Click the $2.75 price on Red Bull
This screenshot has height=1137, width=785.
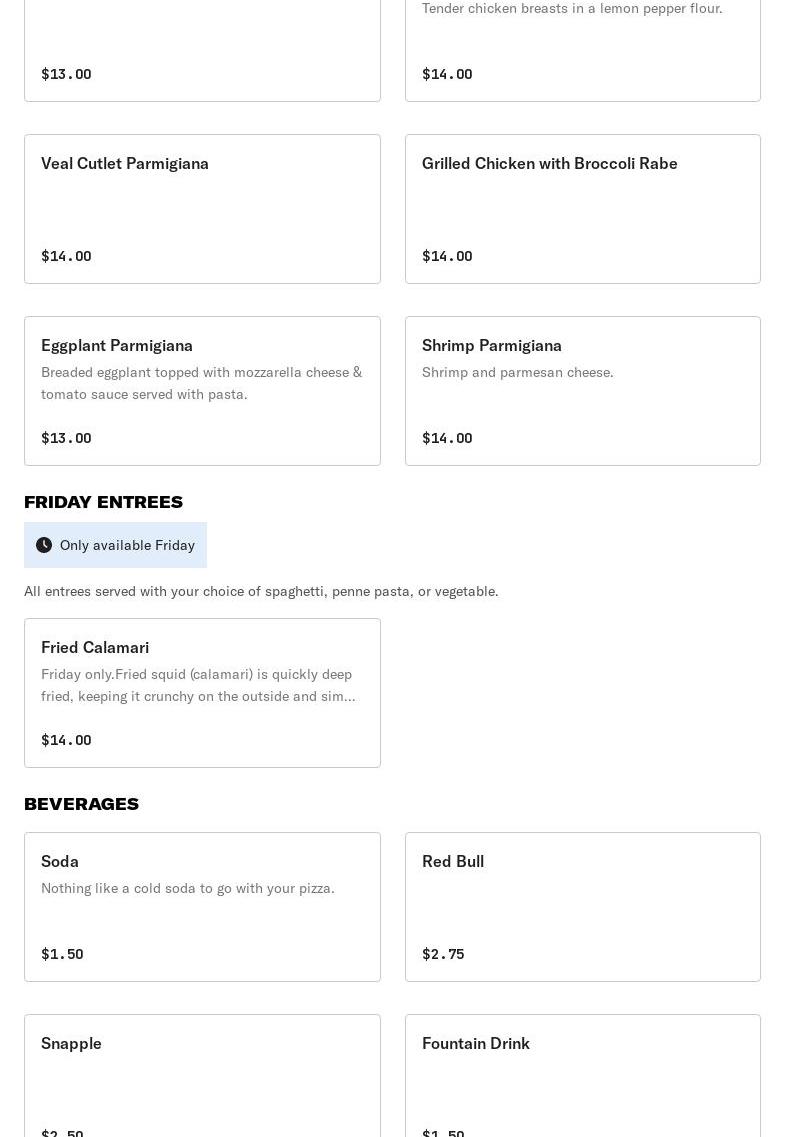pyautogui.click(x=443, y=954)
